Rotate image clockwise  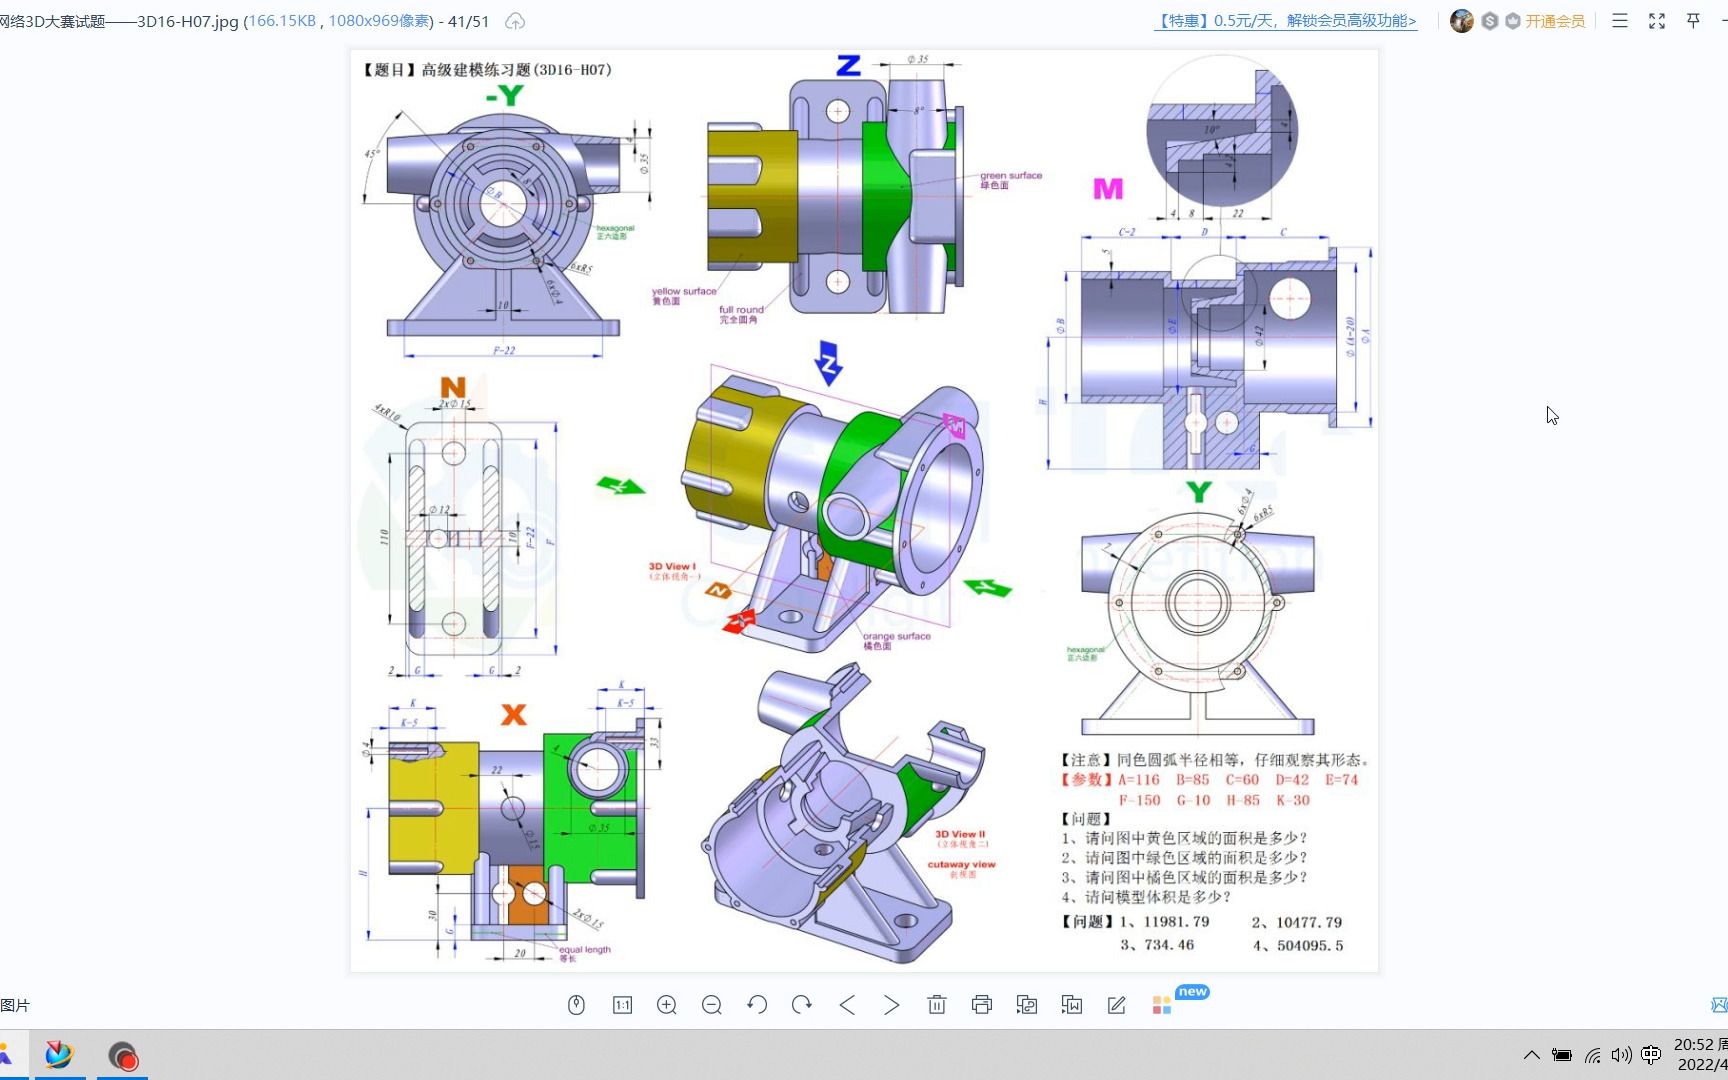point(802,1005)
